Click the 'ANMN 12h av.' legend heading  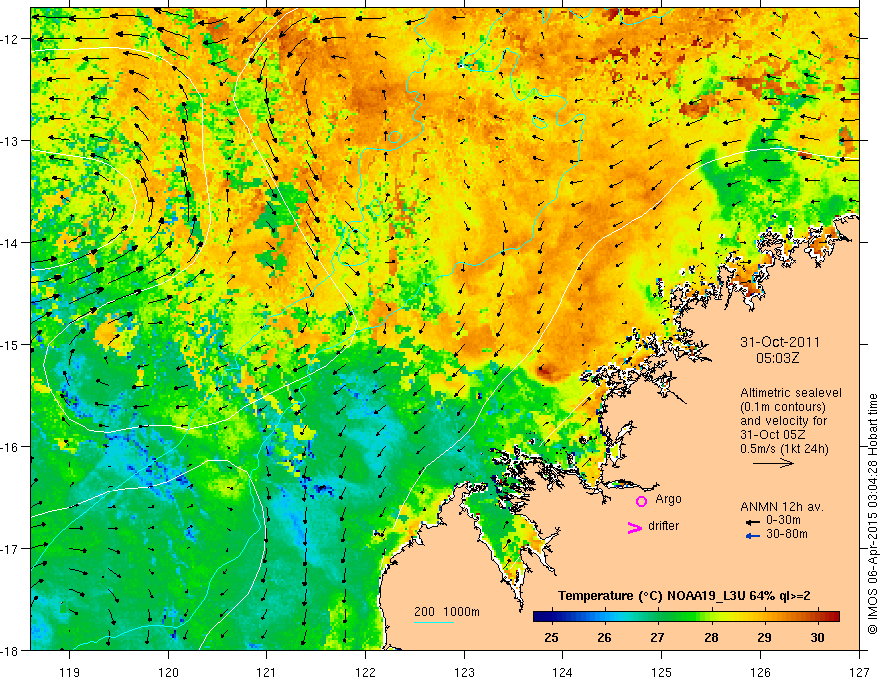[x=782, y=507]
